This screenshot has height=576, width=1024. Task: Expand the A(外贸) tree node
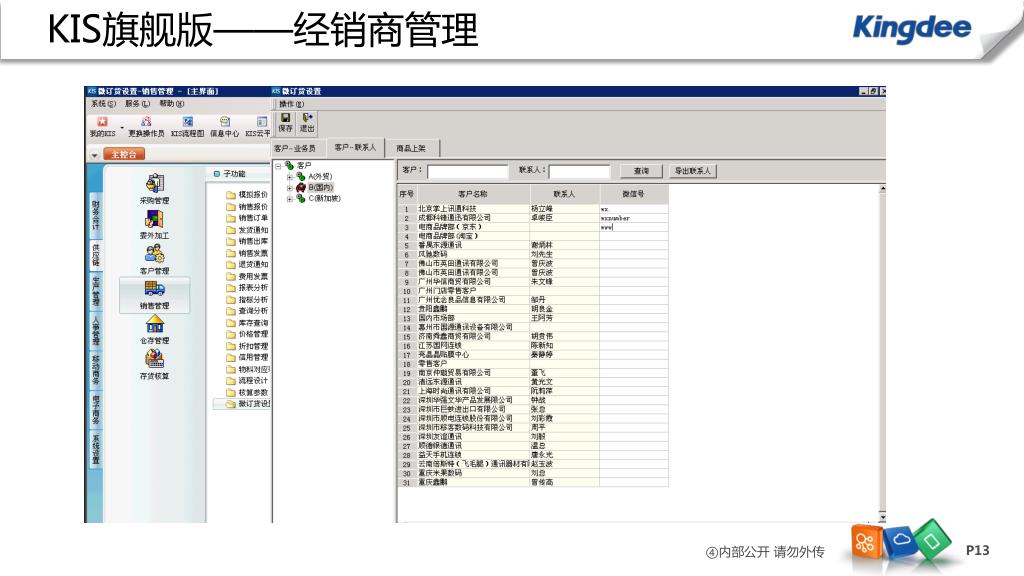[x=289, y=177]
